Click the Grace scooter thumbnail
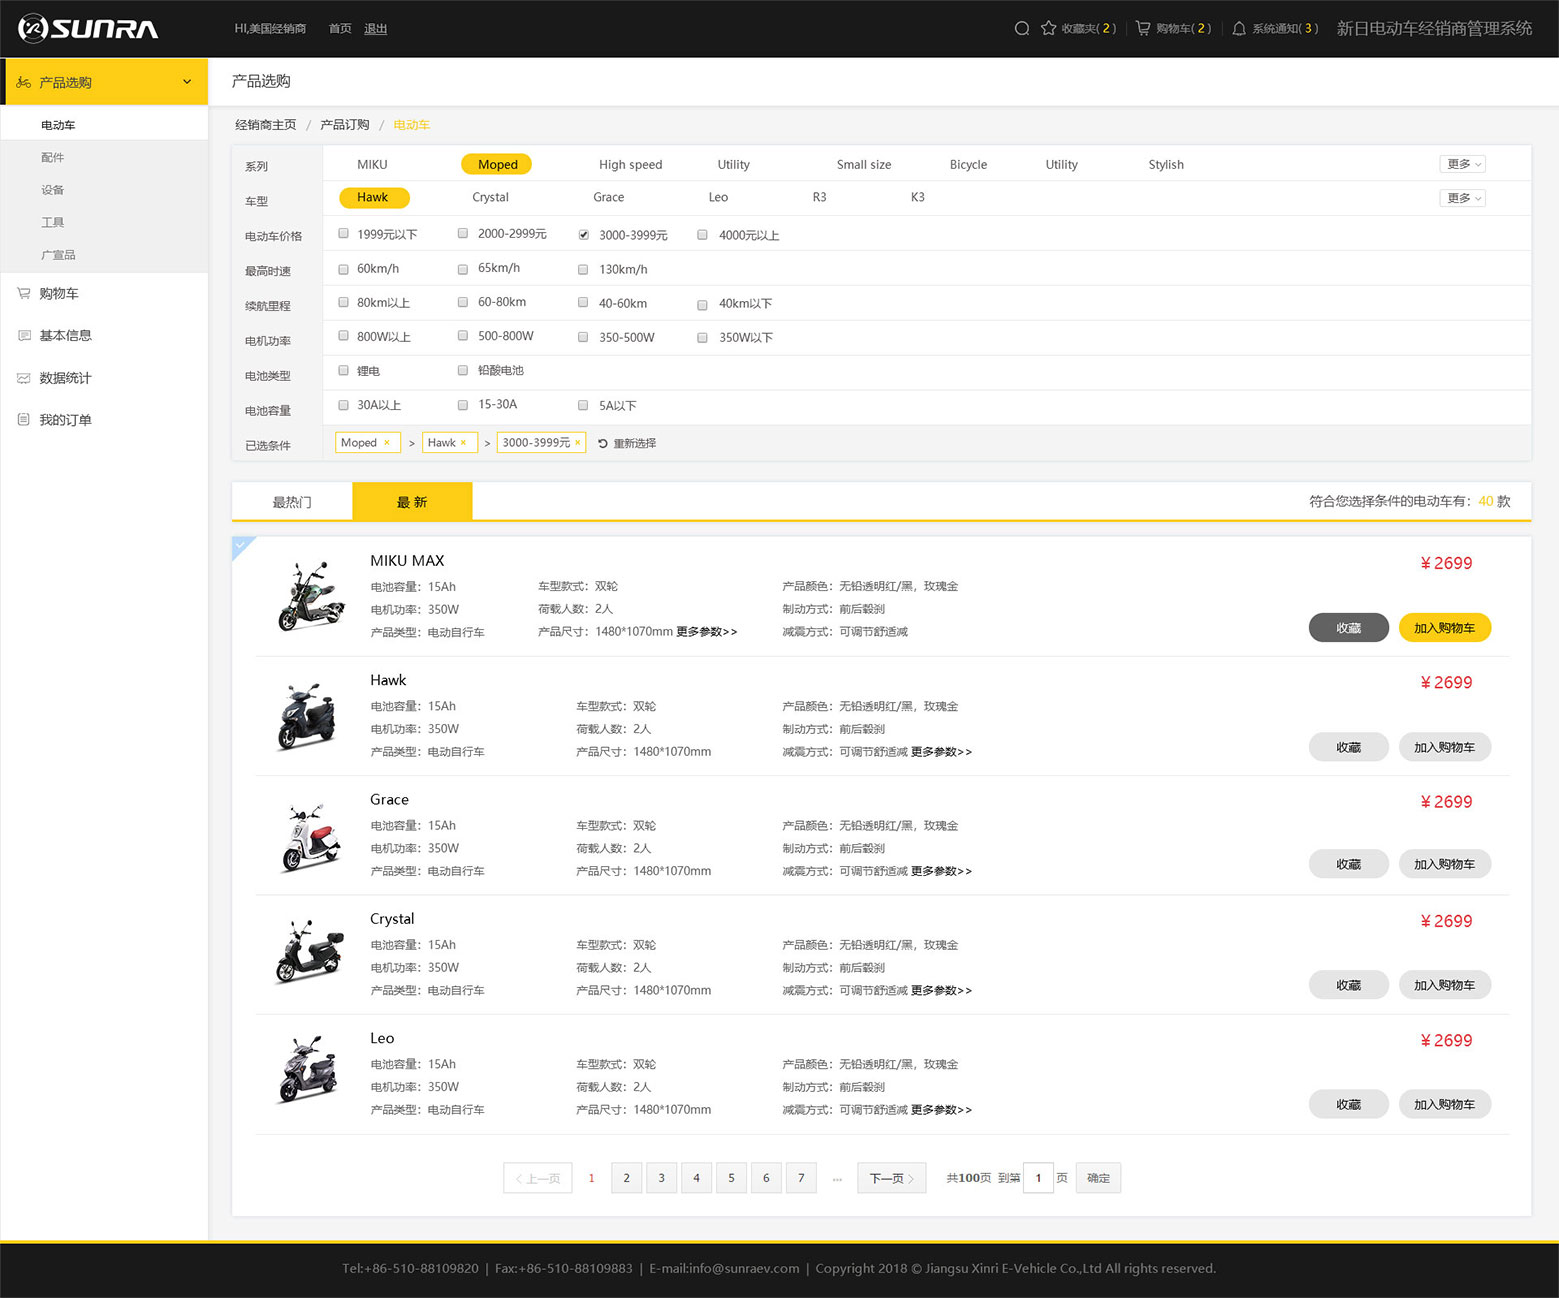The height and width of the screenshot is (1298, 1559). [x=311, y=837]
